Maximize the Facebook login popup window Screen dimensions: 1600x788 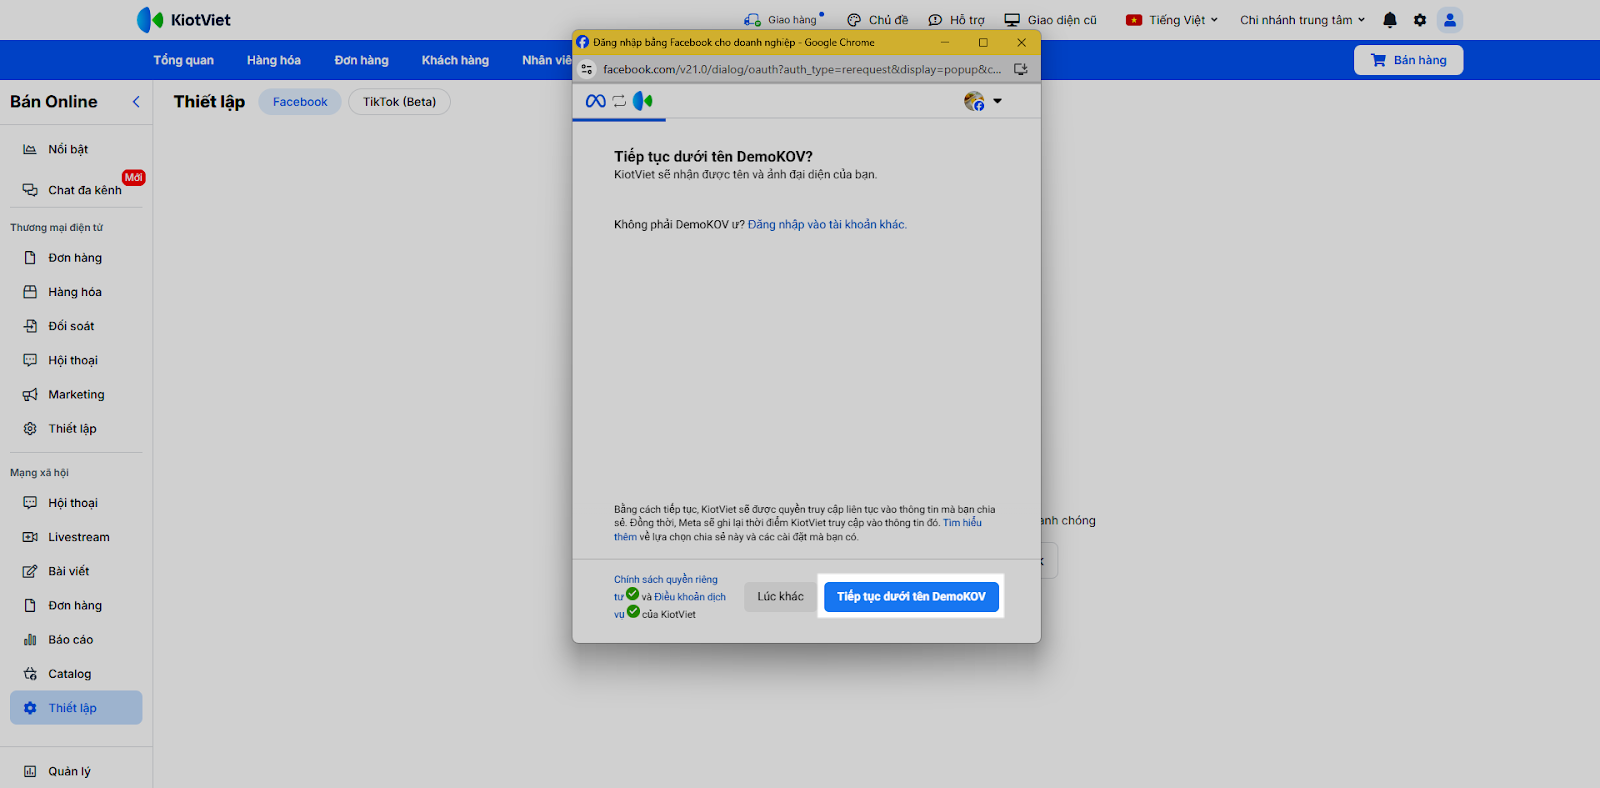click(983, 42)
